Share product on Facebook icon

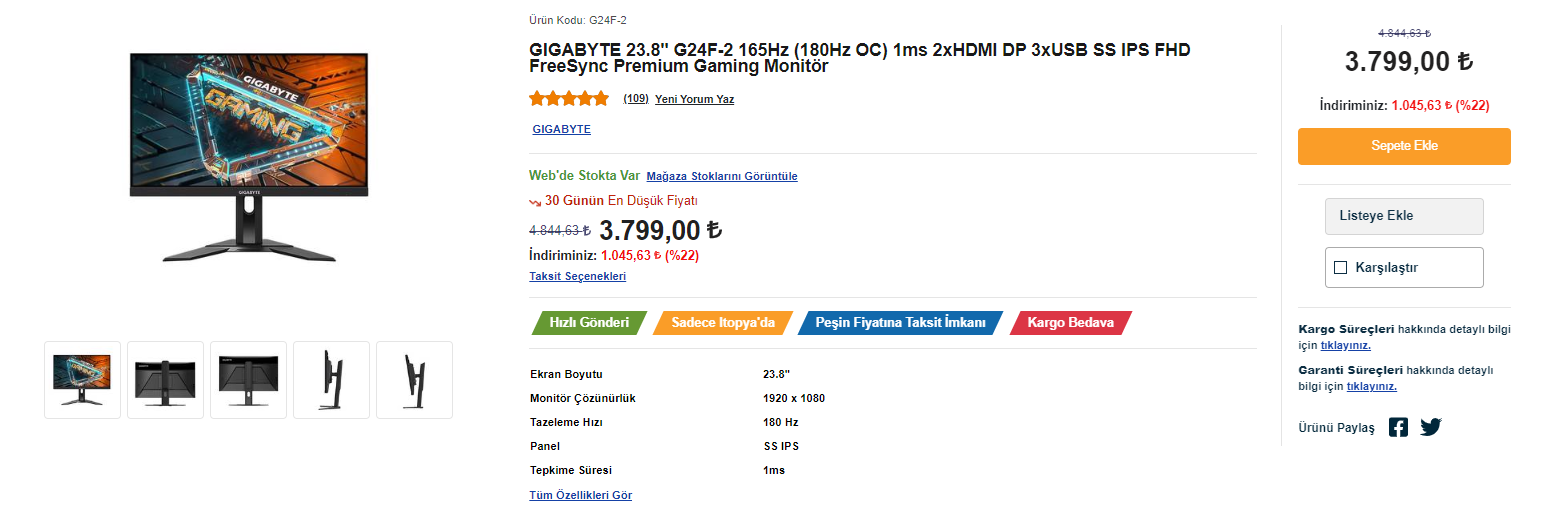tap(1398, 427)
